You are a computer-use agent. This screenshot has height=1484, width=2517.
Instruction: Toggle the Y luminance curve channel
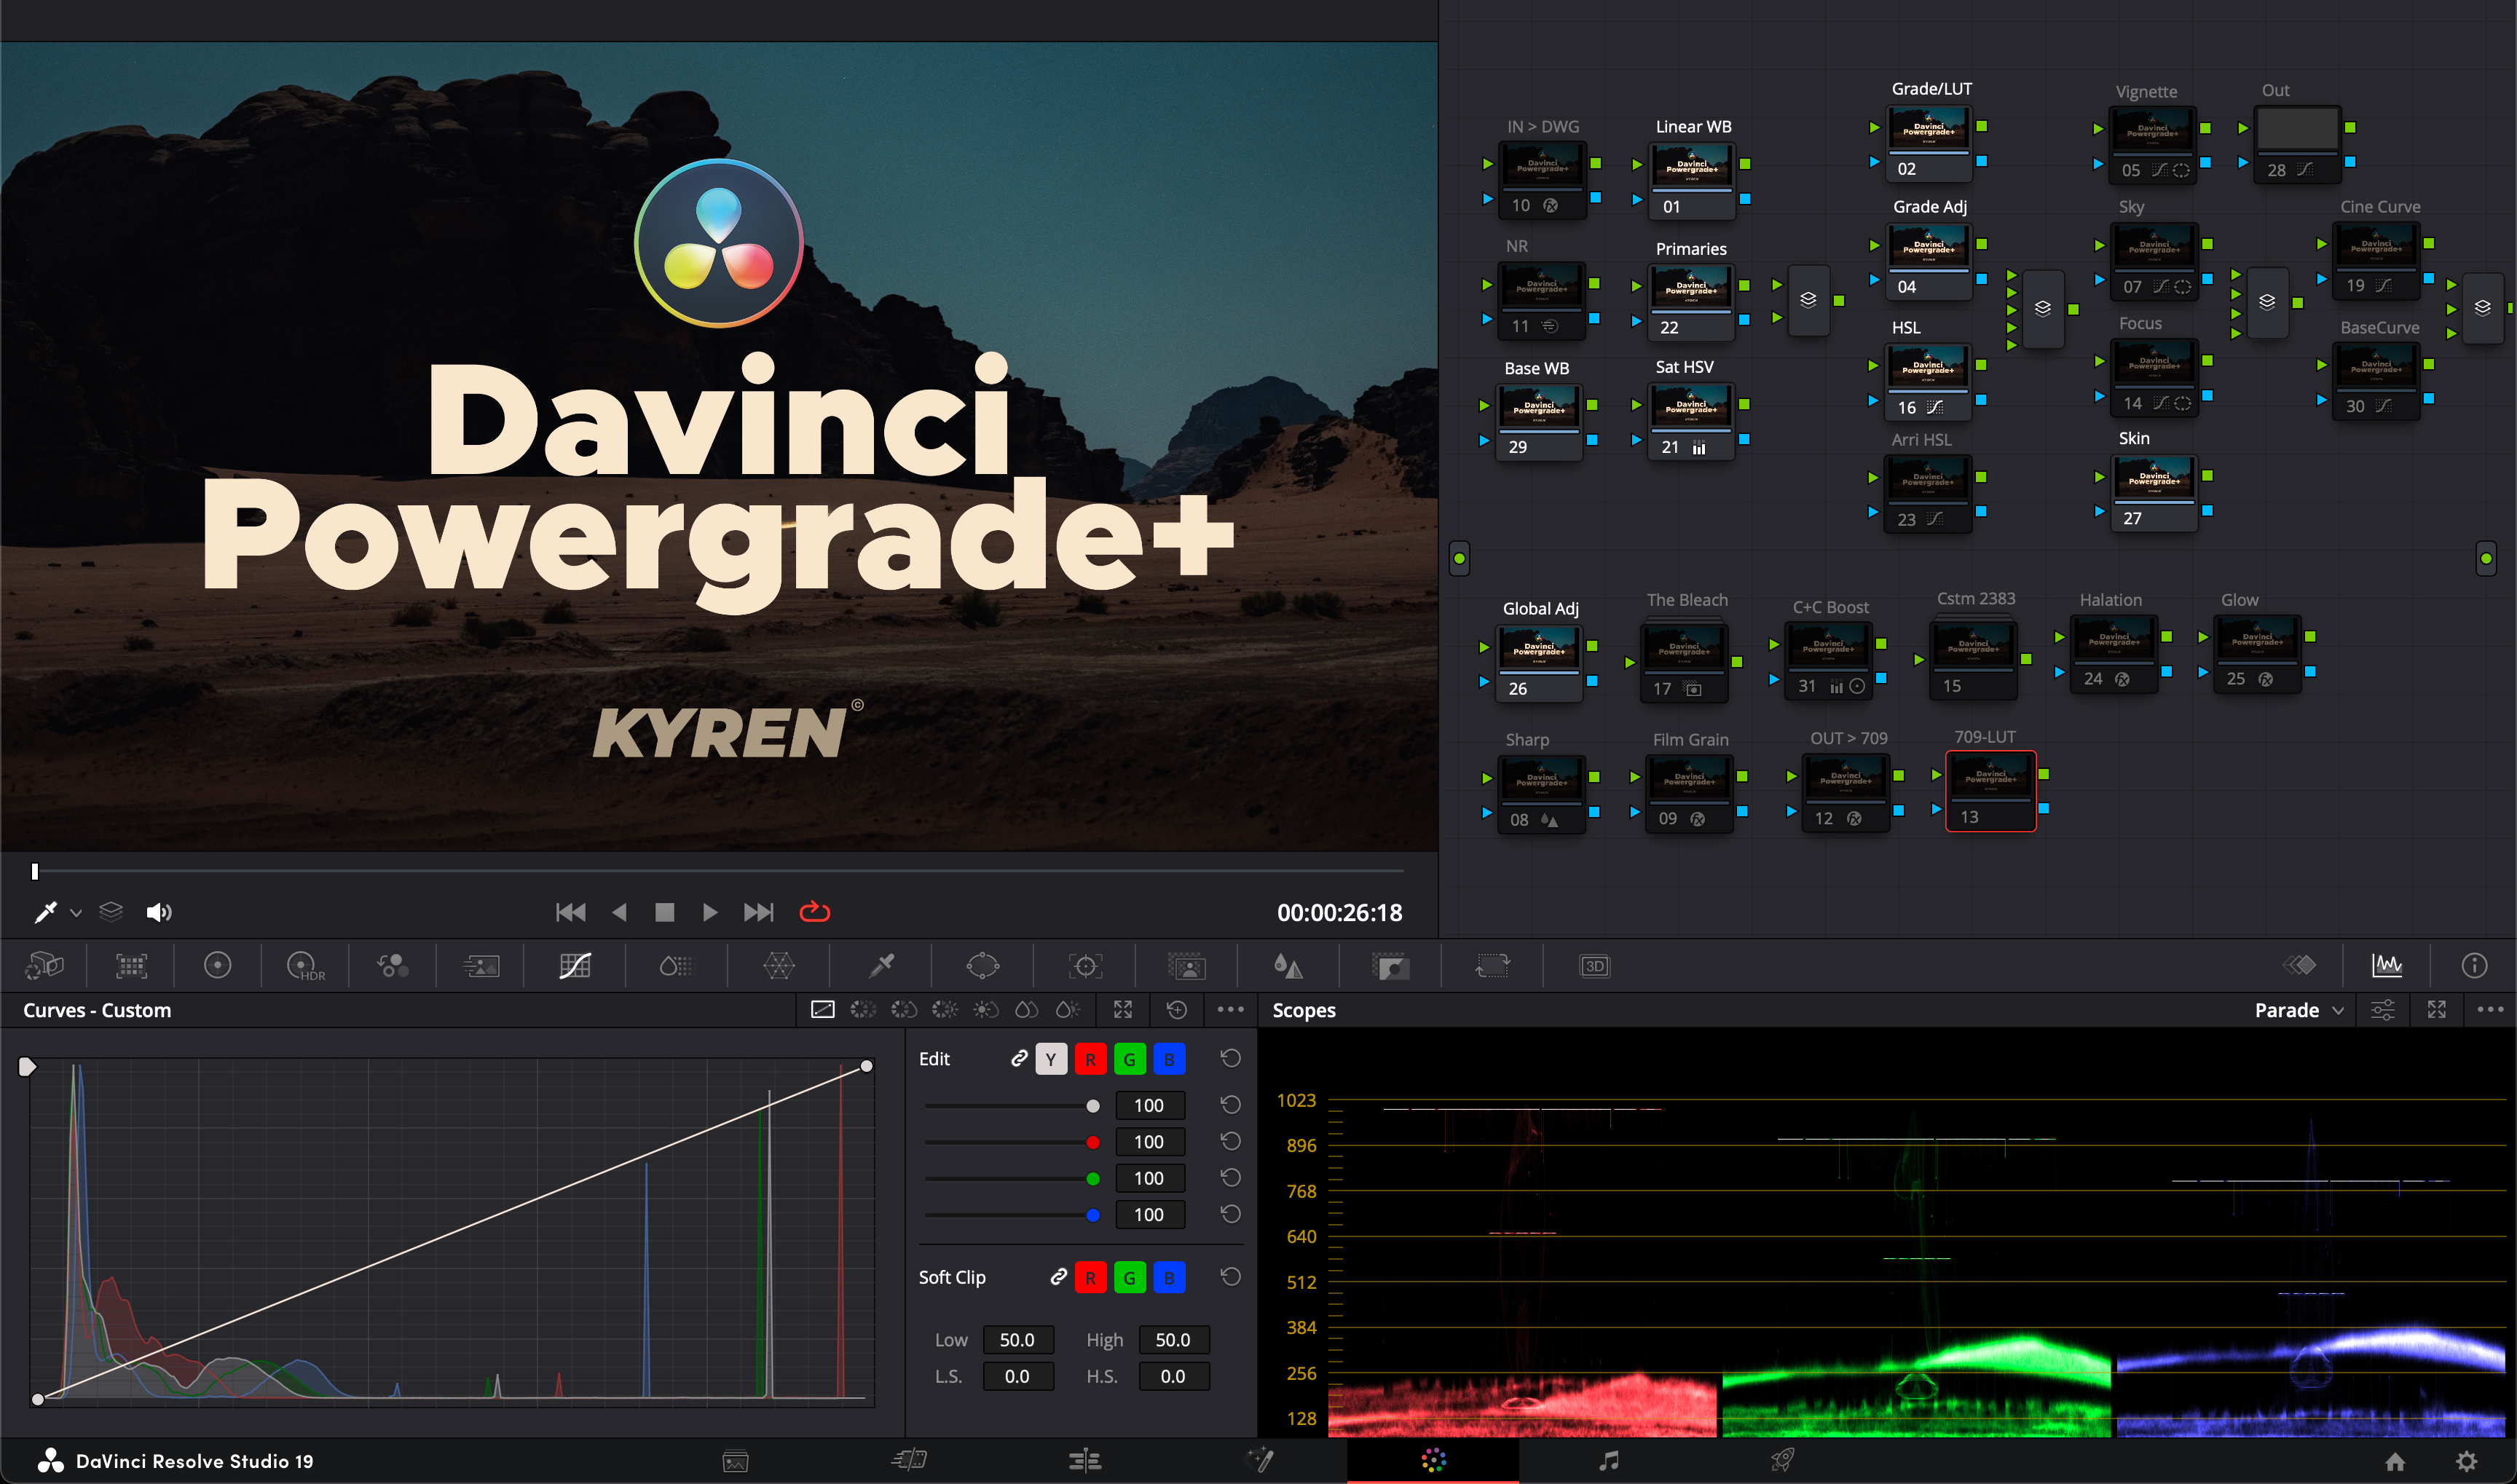click(1051, 1059)
